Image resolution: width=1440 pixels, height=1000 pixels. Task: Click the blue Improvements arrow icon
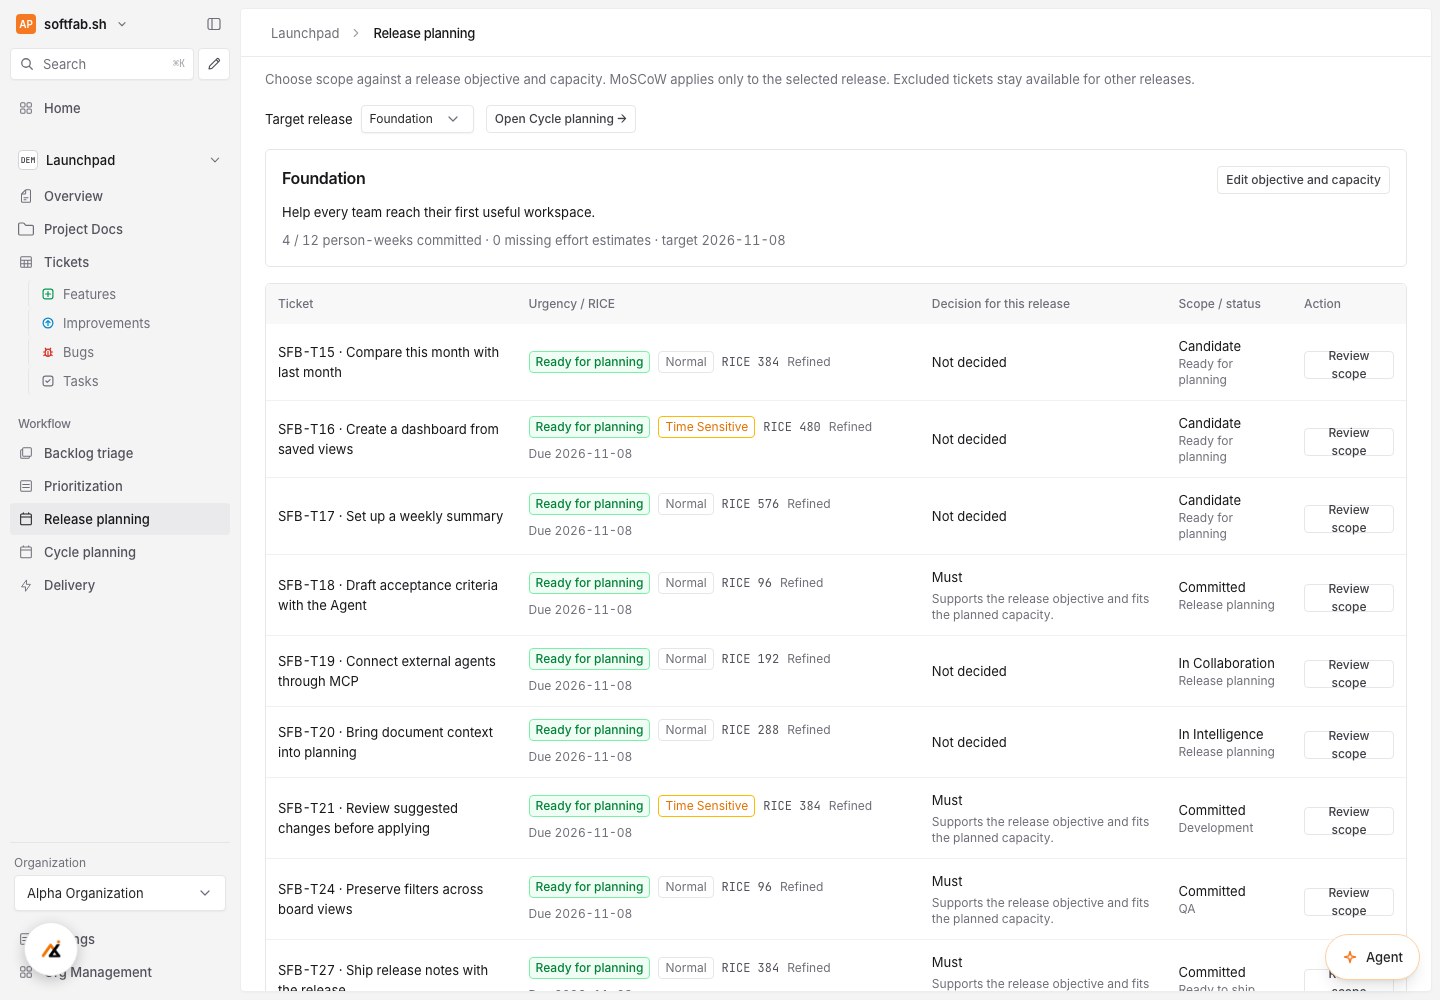[48, 323]
